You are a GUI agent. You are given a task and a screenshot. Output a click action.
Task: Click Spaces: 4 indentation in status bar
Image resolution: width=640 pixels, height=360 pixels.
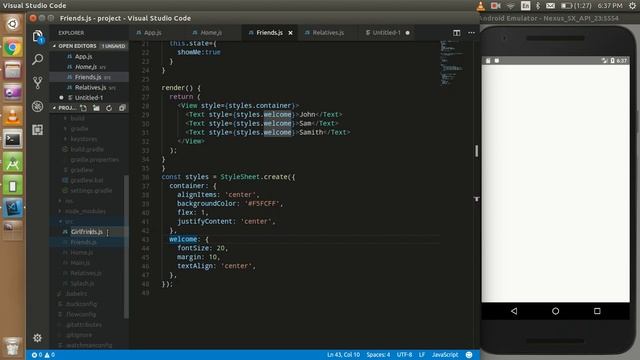tap(378, 355)
